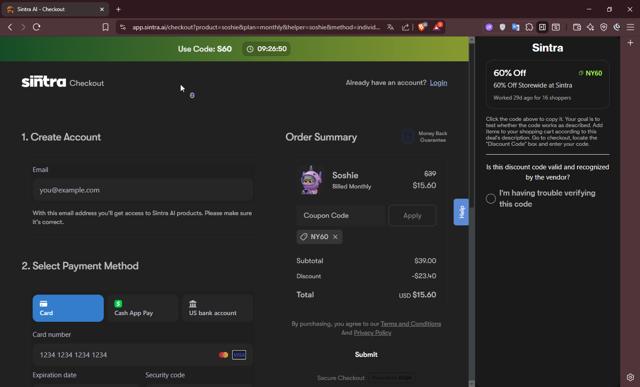Click the shield extension icon in toolbar

point(502,27)
